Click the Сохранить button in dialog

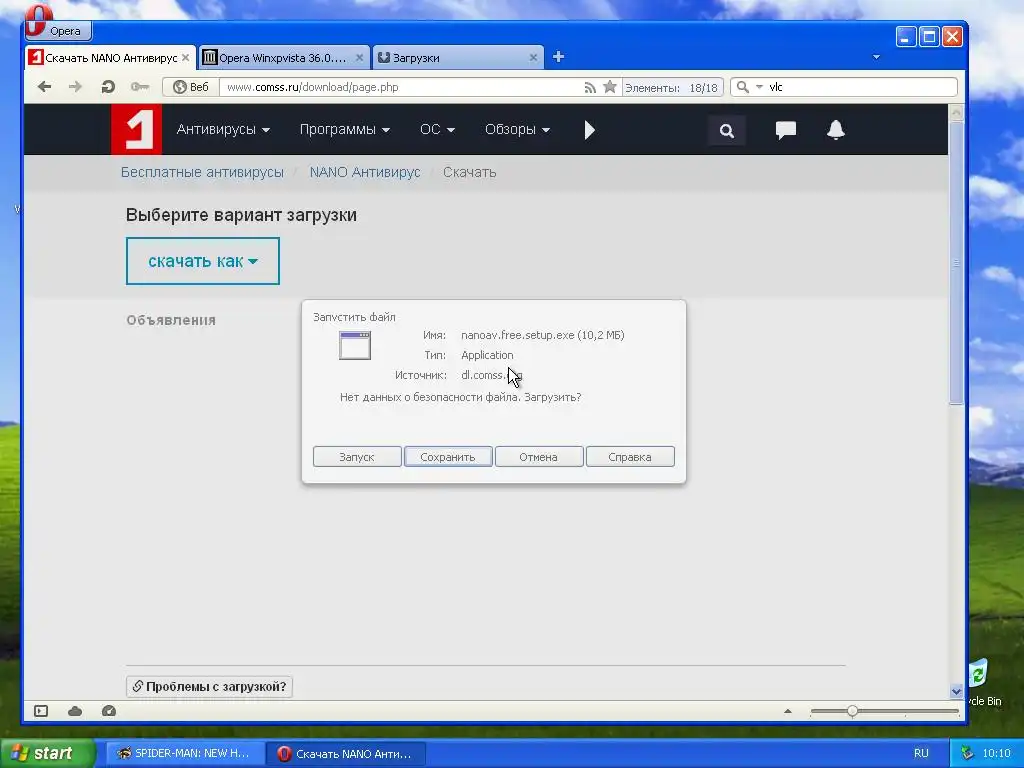pos(448,456)
